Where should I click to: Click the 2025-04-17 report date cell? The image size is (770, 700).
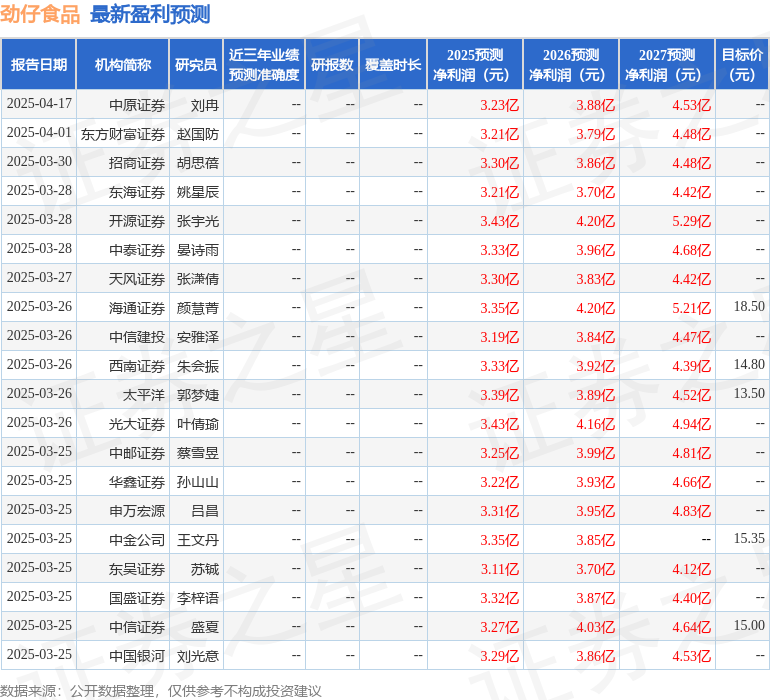tap(39, 105)
